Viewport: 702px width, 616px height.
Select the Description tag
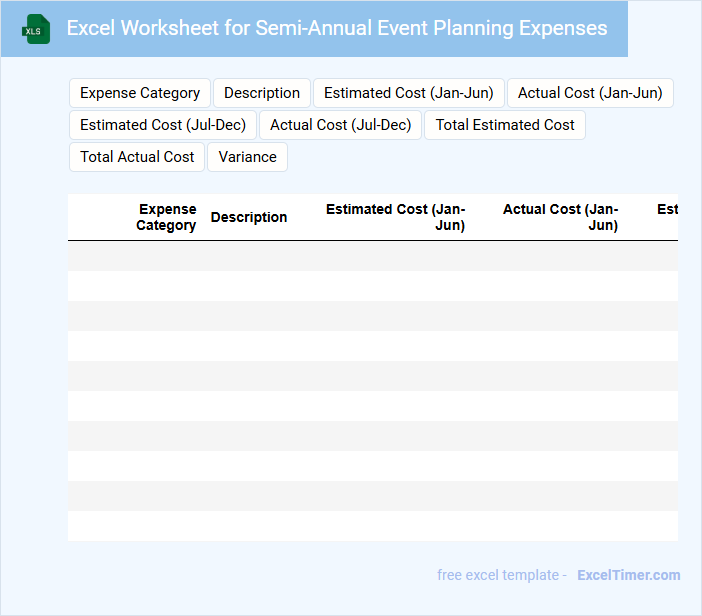262,93
